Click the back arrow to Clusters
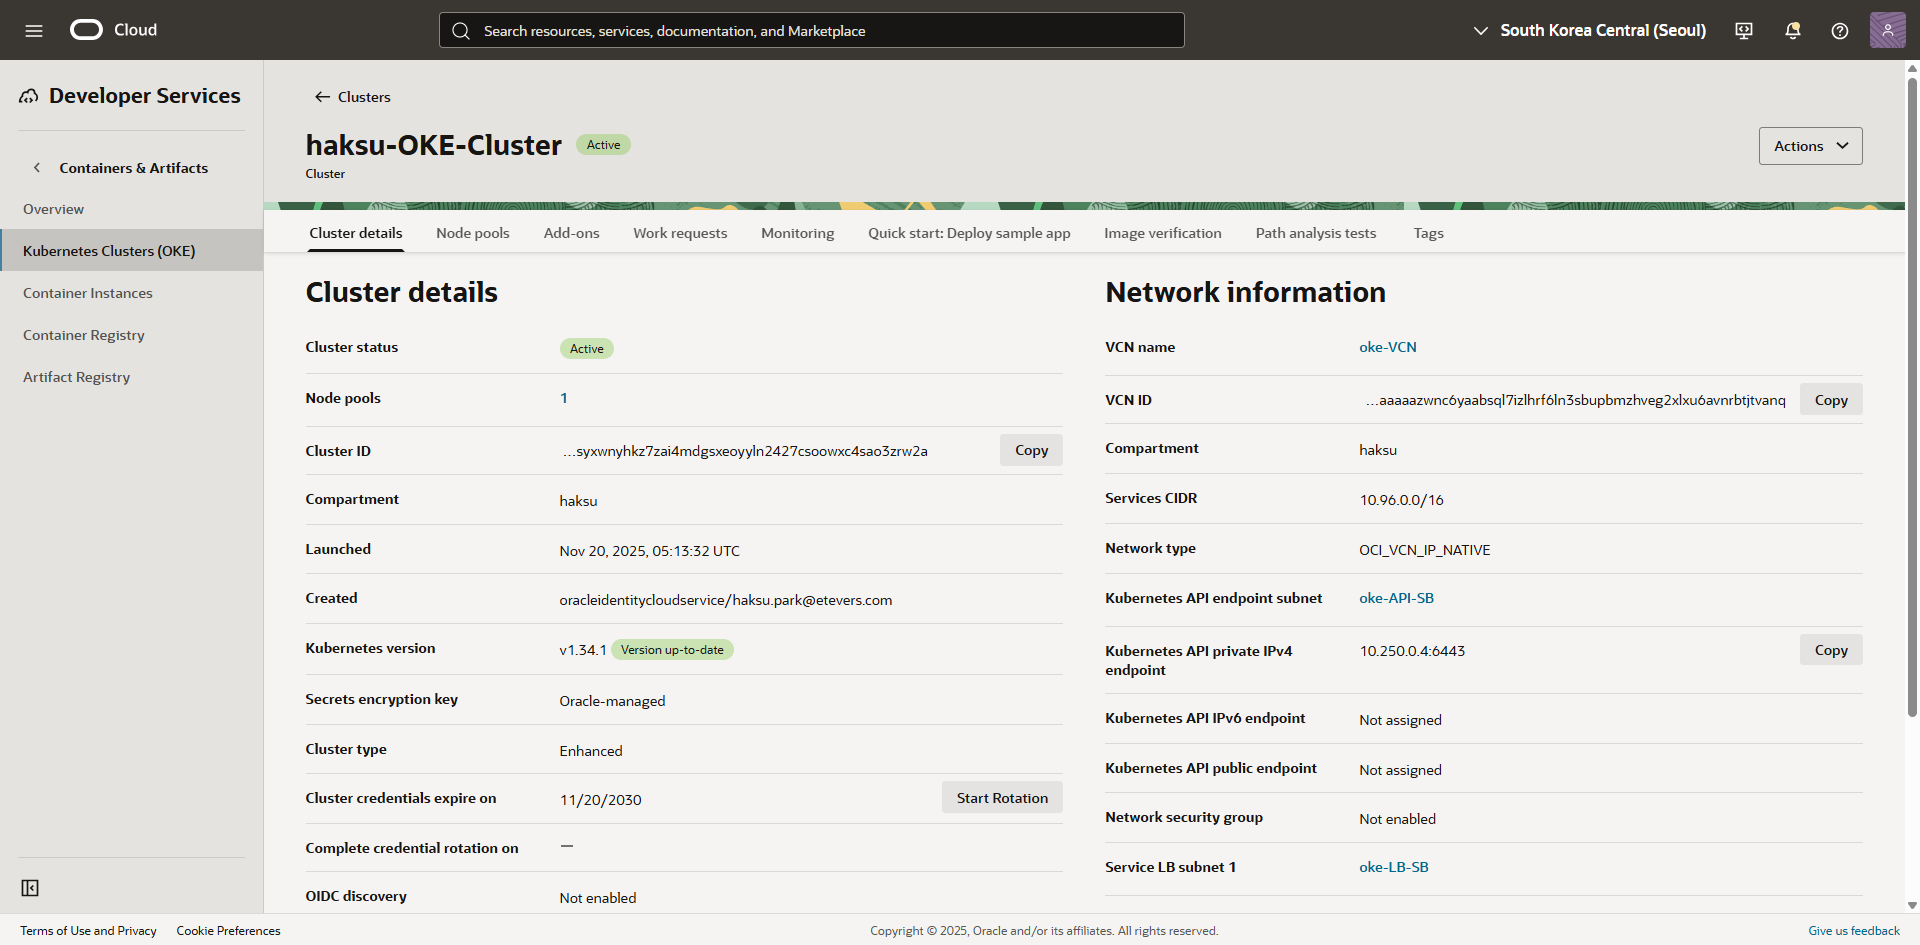This screenshot has width=1920, height=945. click(x=322, y=97)
